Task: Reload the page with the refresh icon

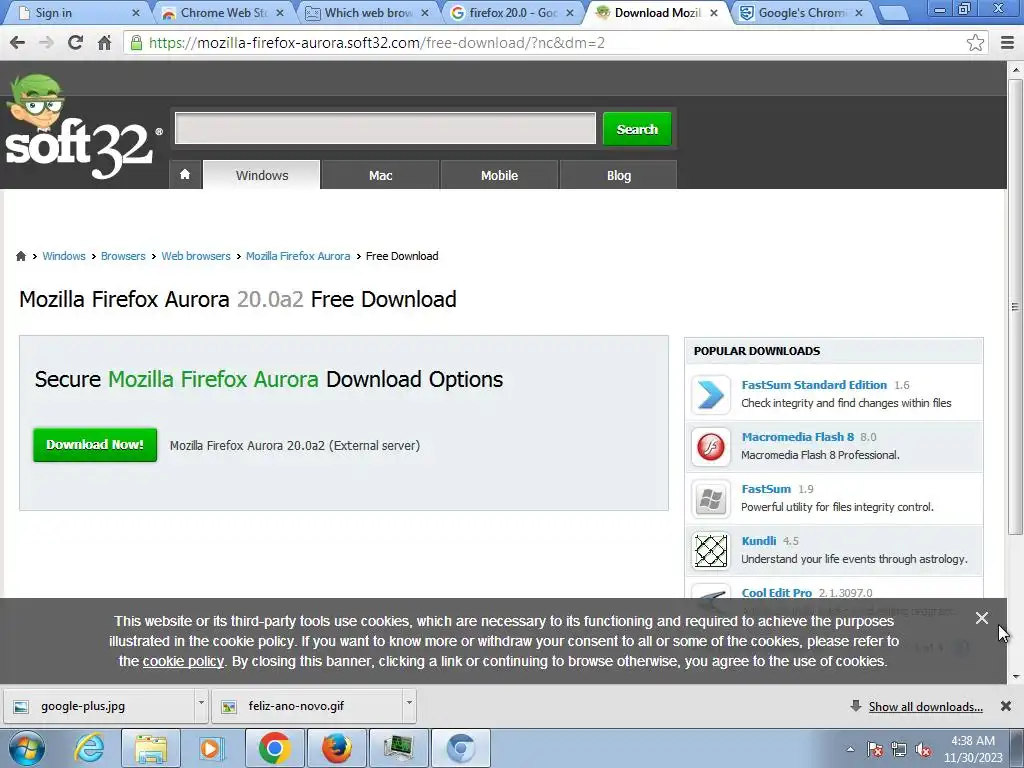Action: (x=75, y=43)
